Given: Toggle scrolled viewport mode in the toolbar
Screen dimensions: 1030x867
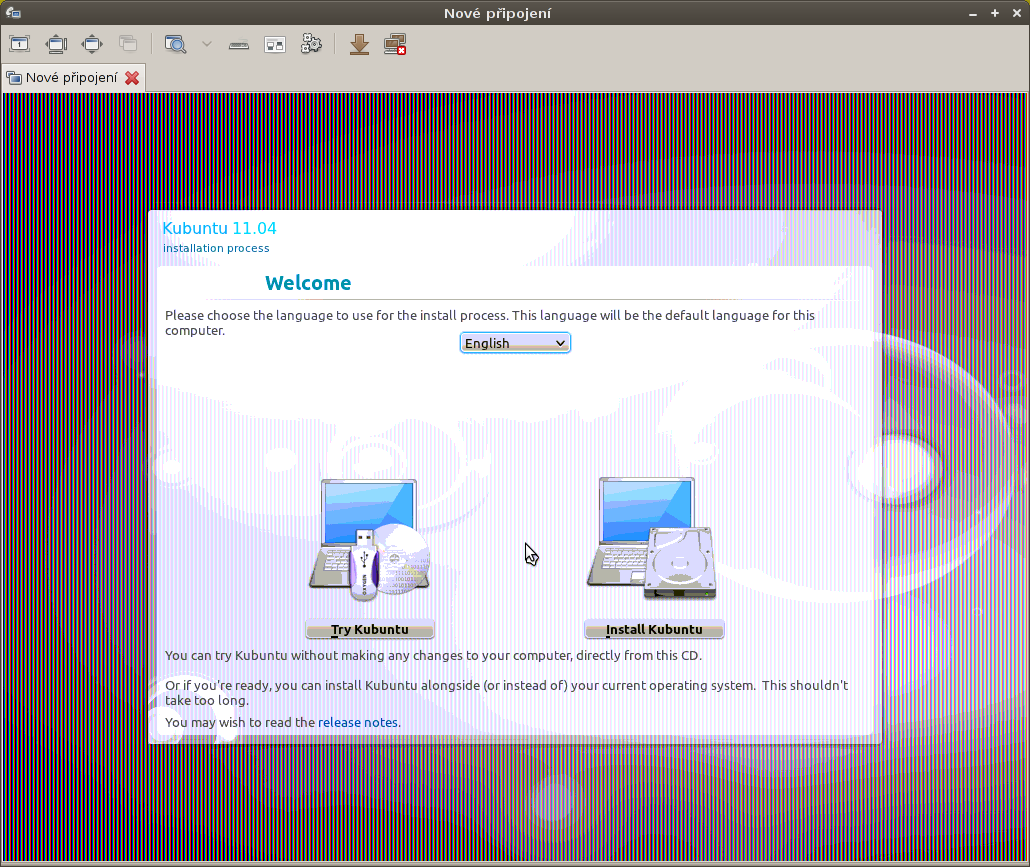Looking at the screenshot, I should click(56, 44).
